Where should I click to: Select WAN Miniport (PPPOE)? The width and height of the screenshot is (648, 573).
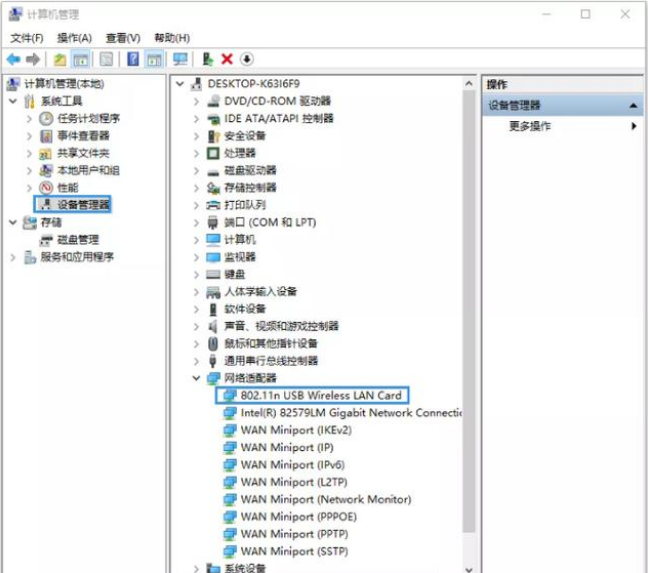point(298,517)
